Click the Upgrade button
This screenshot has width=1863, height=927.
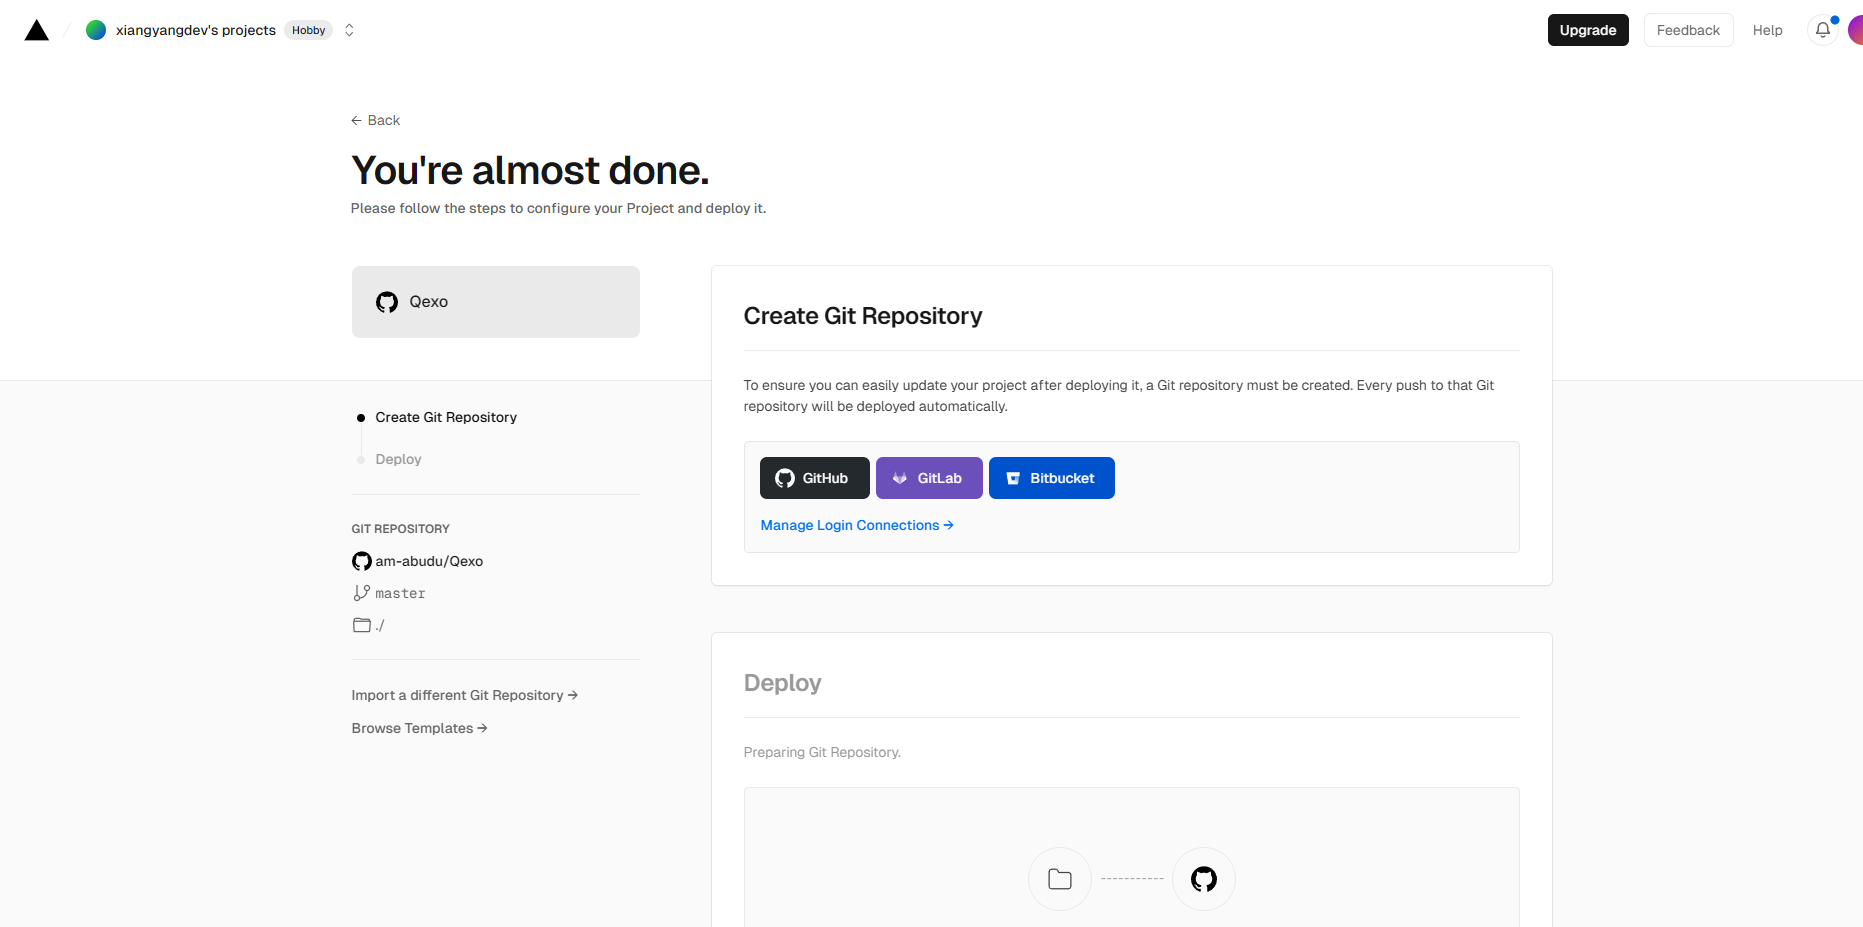tap(1588, 30)
